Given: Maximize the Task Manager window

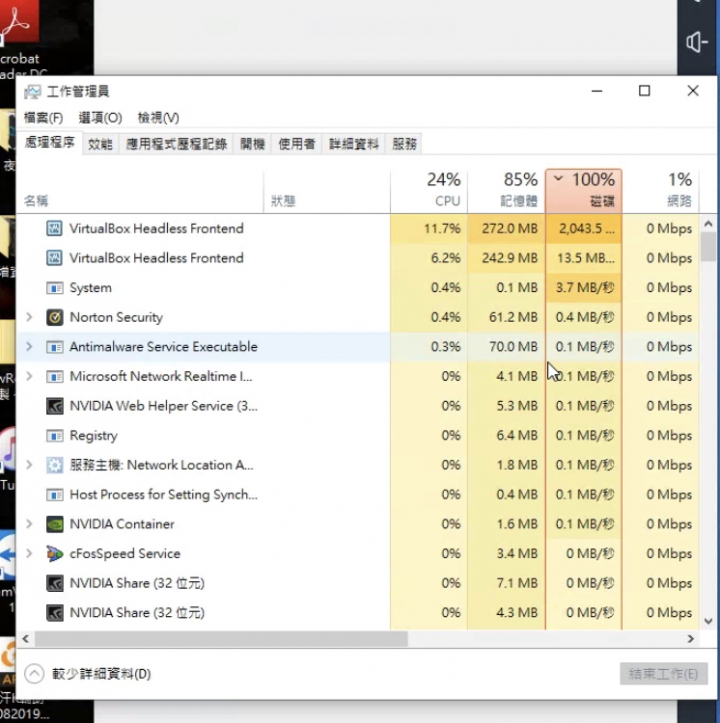Looking at the screenshot, I should [644, 91].
